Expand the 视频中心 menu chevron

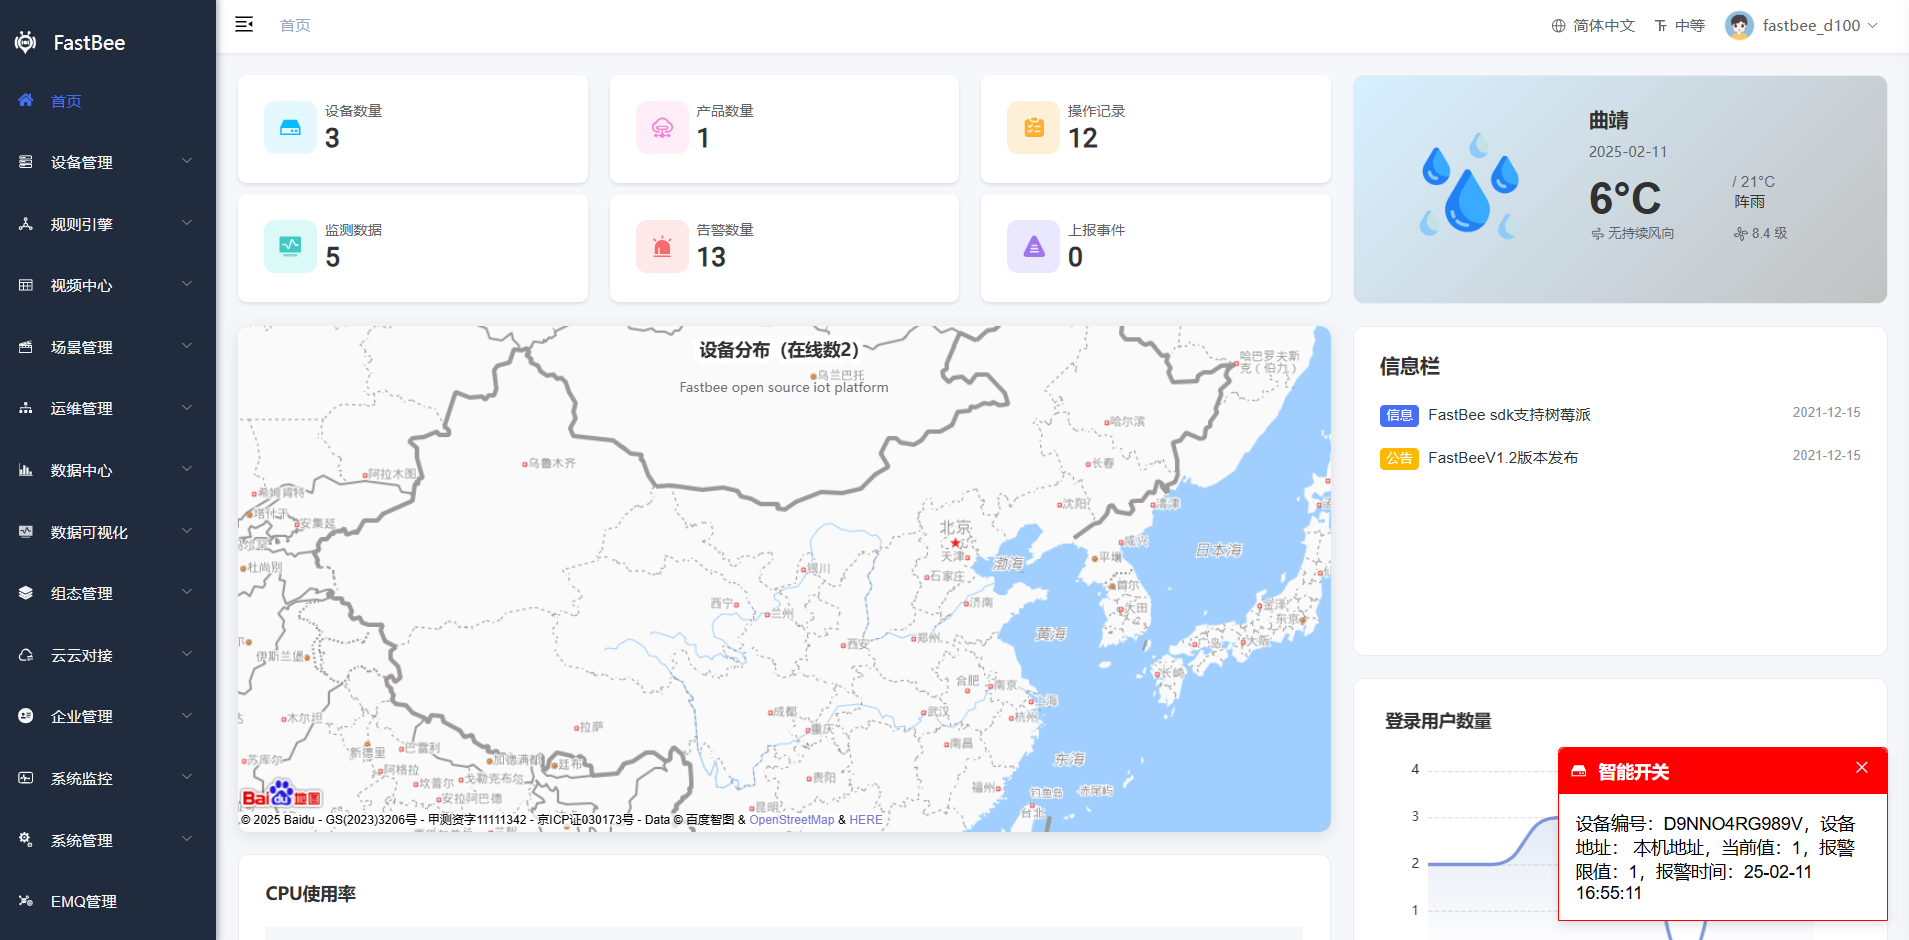pos(187,284)
